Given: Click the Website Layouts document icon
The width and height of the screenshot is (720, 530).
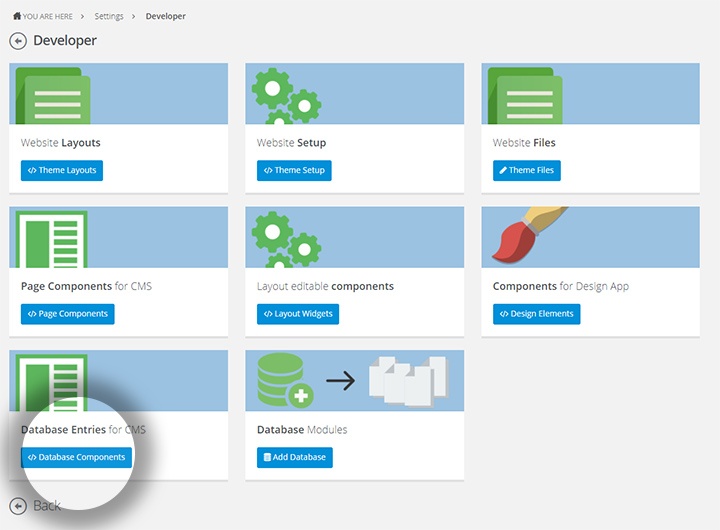Looking at the screenshot, I should point(53,96).
